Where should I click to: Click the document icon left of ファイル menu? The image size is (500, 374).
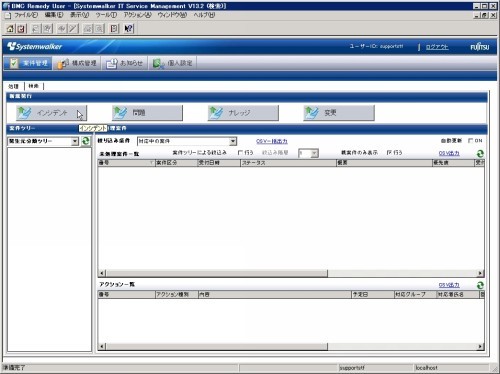8,15
